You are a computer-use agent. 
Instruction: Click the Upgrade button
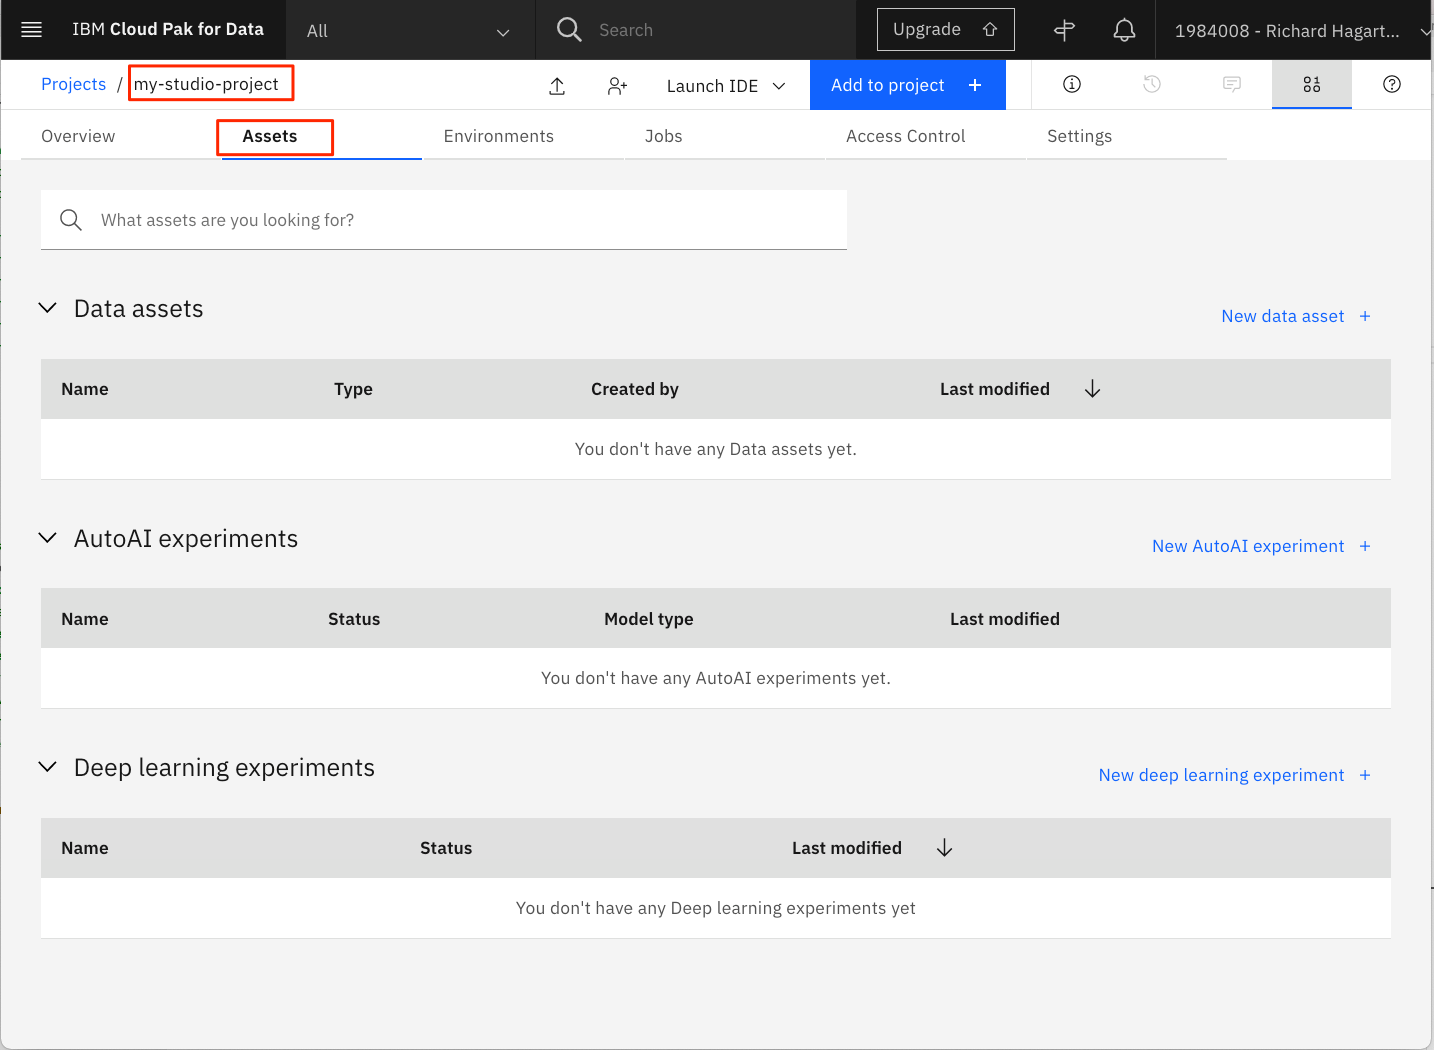(x=945, y=30)
